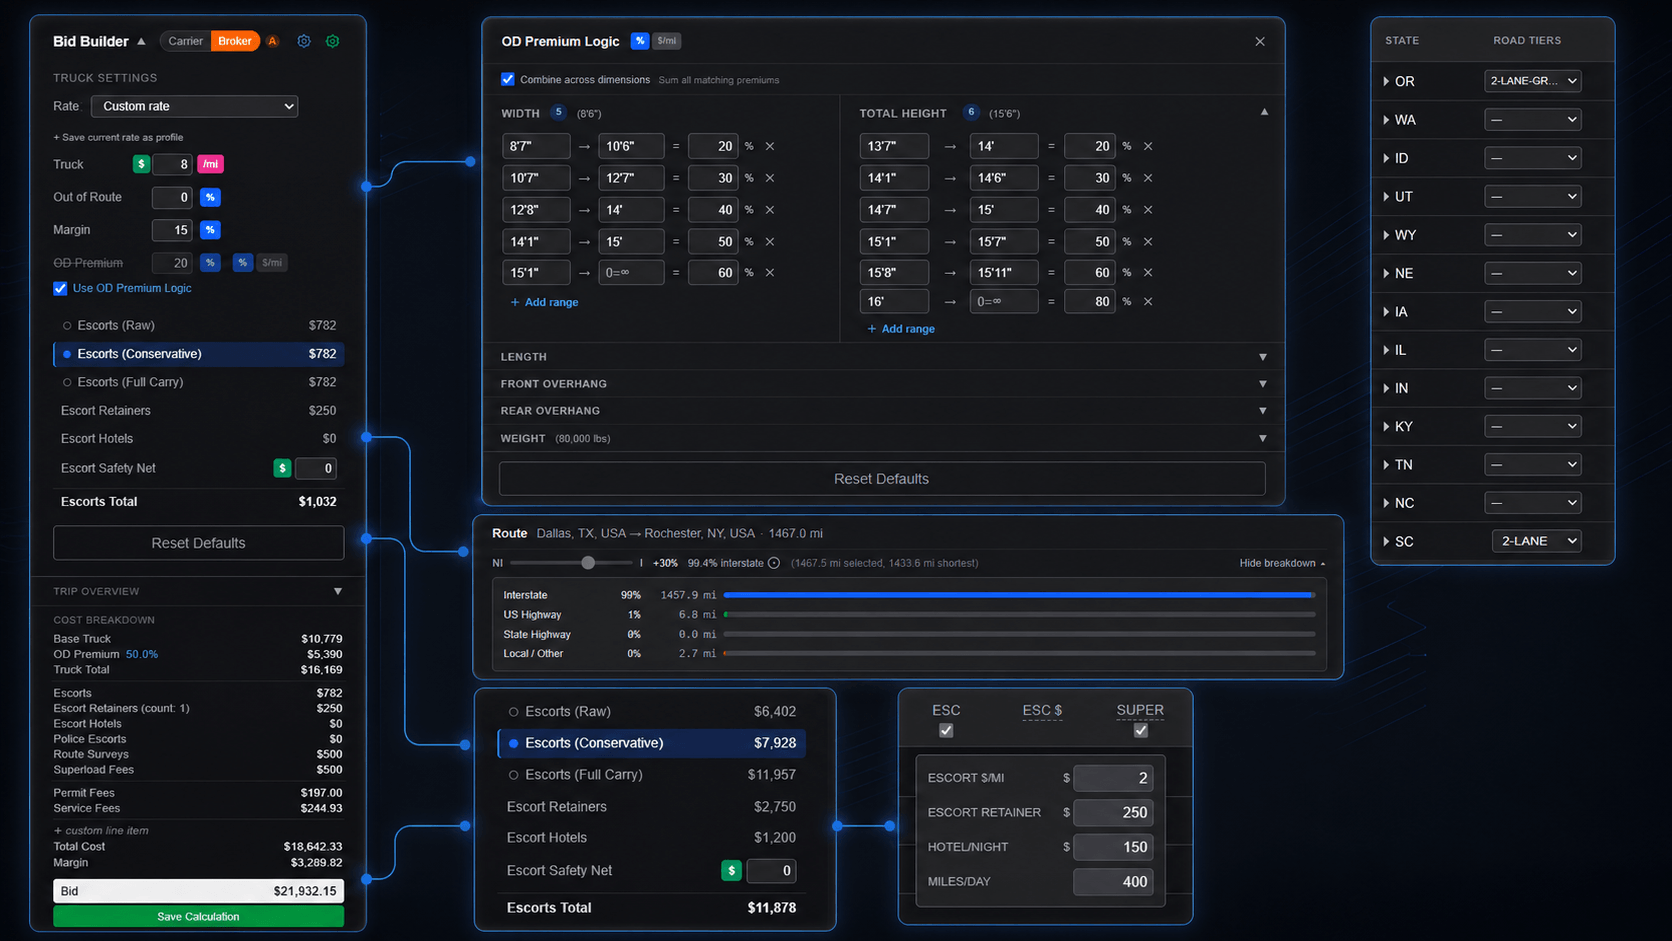Select Escorts (Conservative) $7,928 option
Image resolution: width=1672 pixels, height=941 pixels.
[x=651, y=743]
